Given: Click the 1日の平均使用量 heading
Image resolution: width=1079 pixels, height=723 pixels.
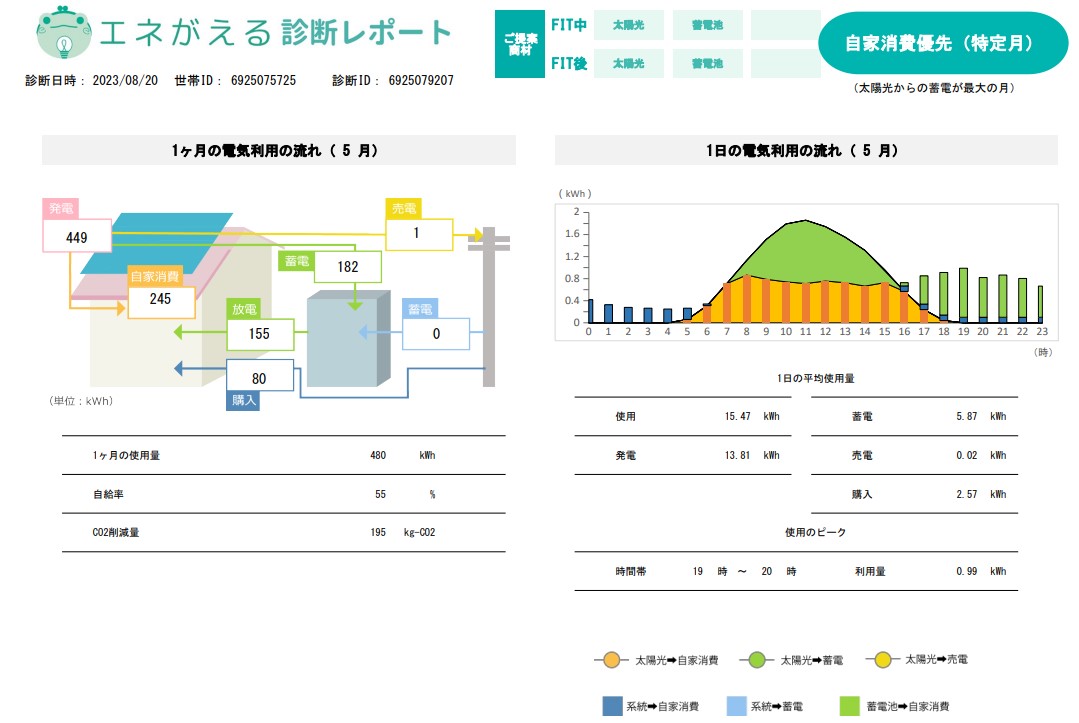Looking at the screenshot, I should (815, 378).
